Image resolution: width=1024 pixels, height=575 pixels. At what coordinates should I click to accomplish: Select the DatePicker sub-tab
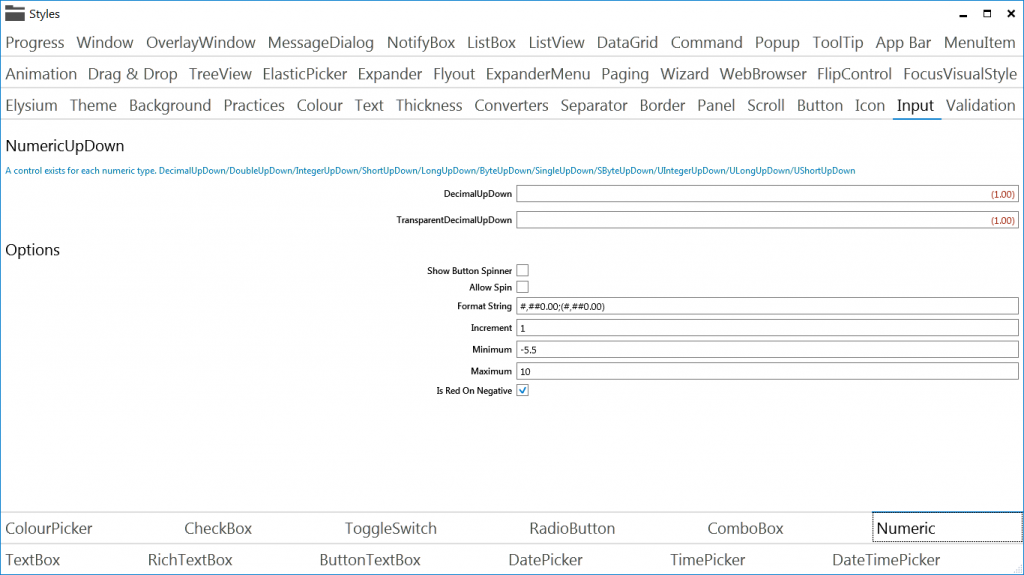(545, 560)
